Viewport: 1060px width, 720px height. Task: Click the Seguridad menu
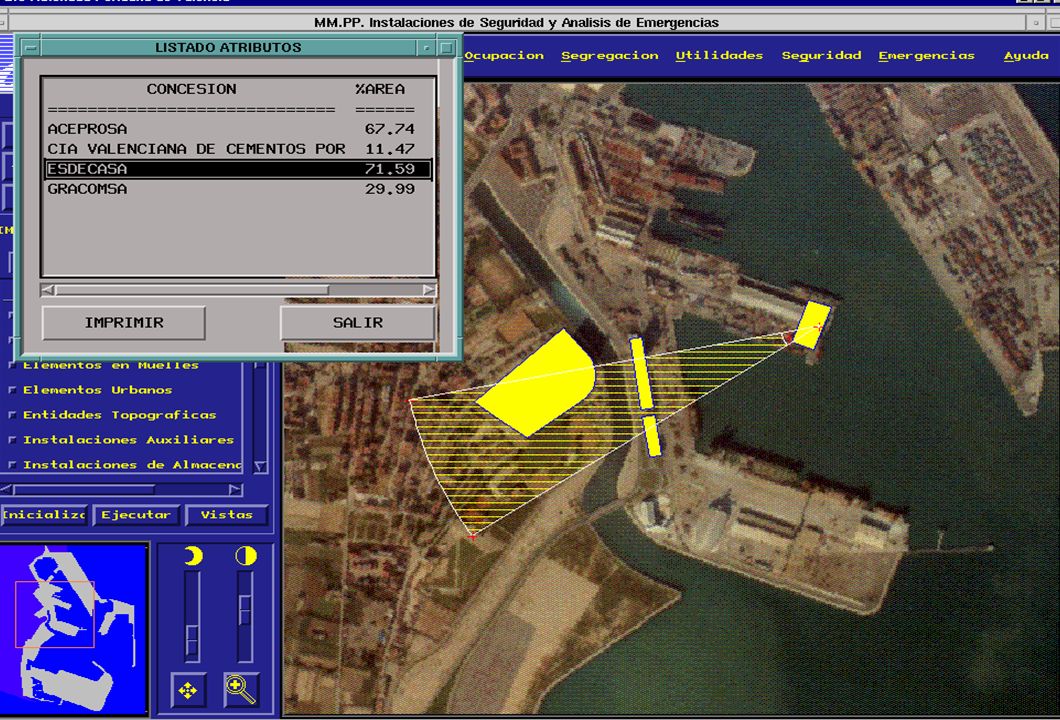(x=821, y=55)
